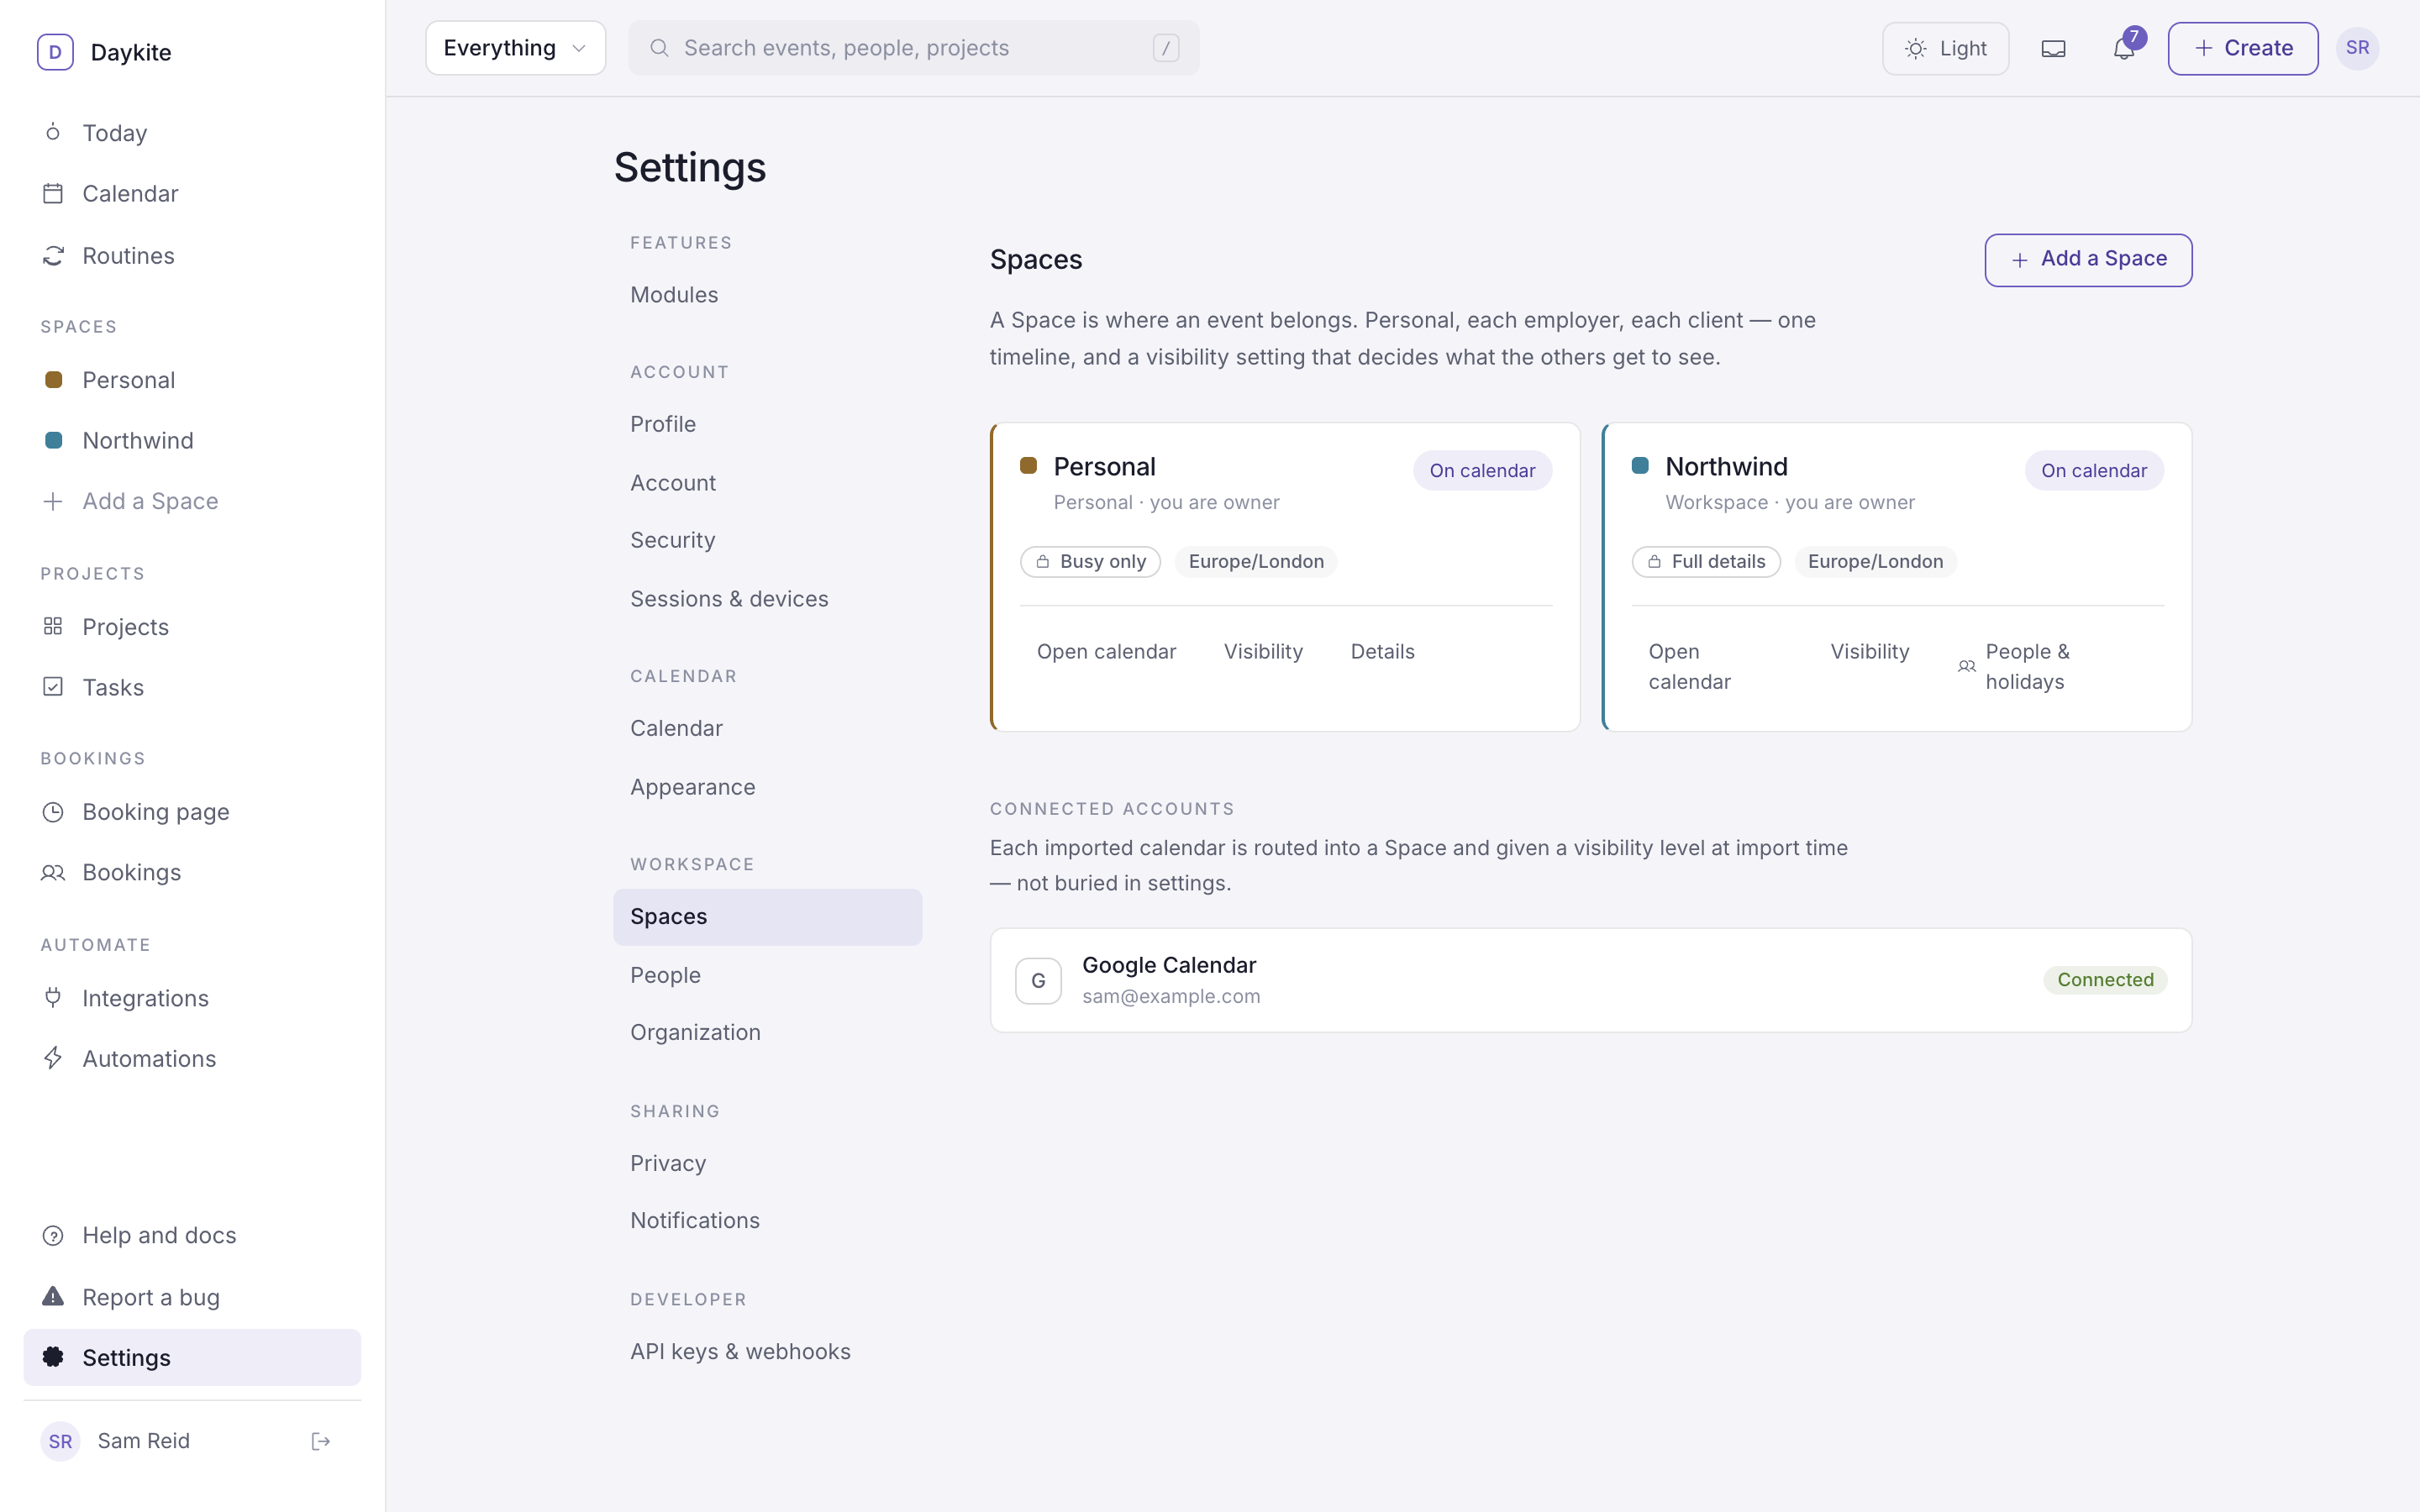Open notifications bell with 7 badge
Viewport: 2420px width, 1512px height.
point(2124,48)
